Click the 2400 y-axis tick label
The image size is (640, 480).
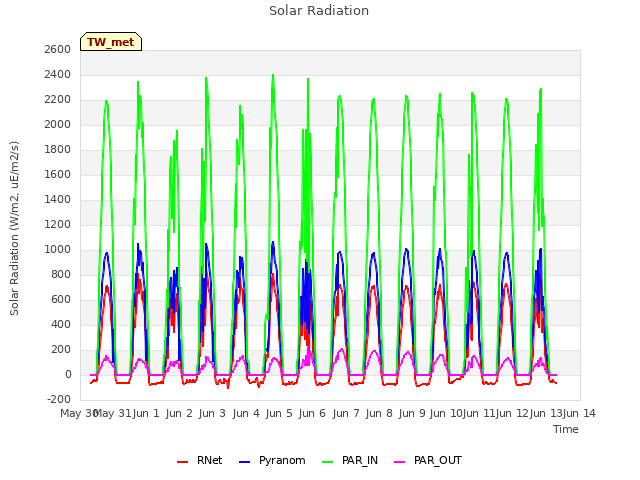tap(58, 75)
